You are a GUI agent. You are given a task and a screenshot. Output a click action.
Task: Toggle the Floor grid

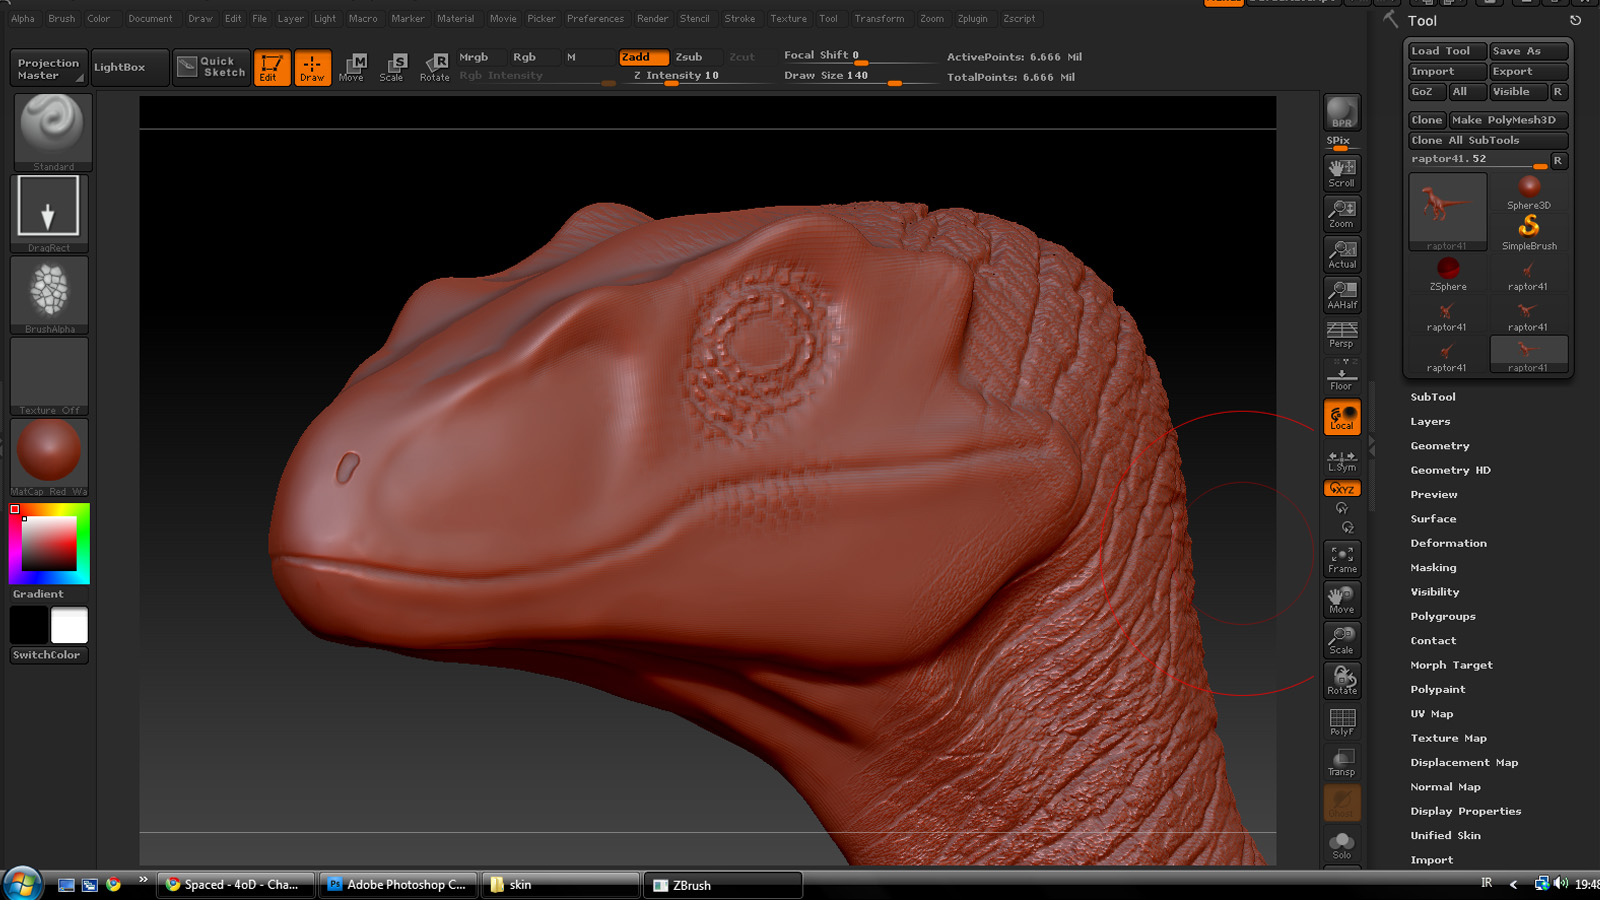(1340, 377)
